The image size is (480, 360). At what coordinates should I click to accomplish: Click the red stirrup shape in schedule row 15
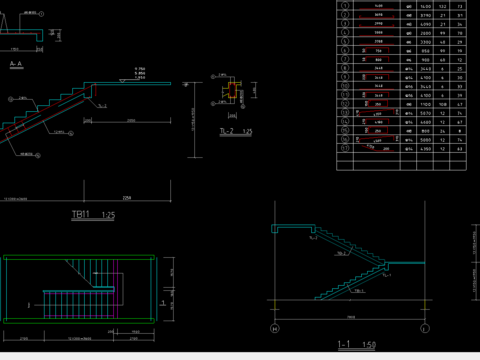377,131
